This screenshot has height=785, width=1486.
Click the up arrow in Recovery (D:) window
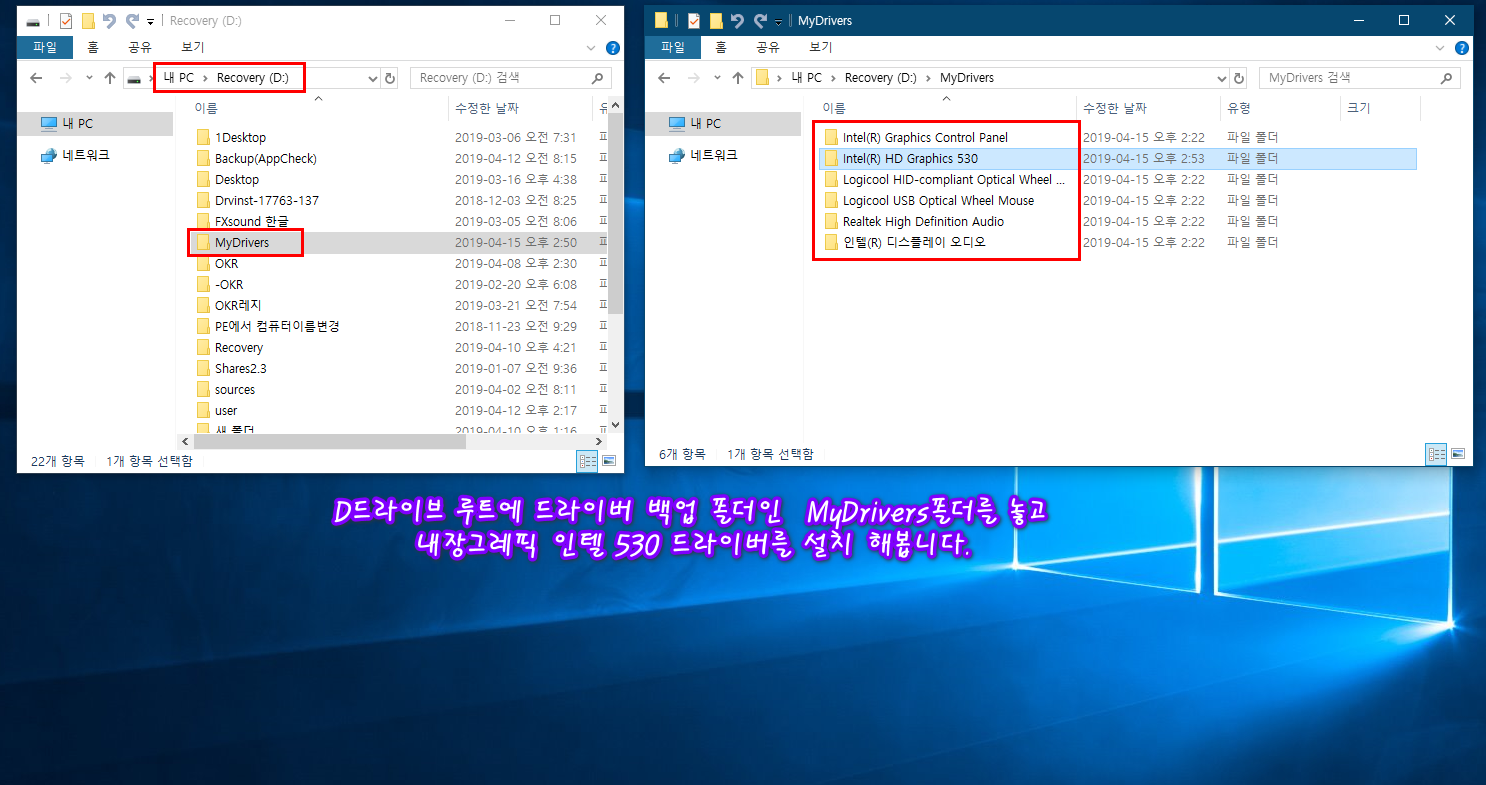[110, 78]
